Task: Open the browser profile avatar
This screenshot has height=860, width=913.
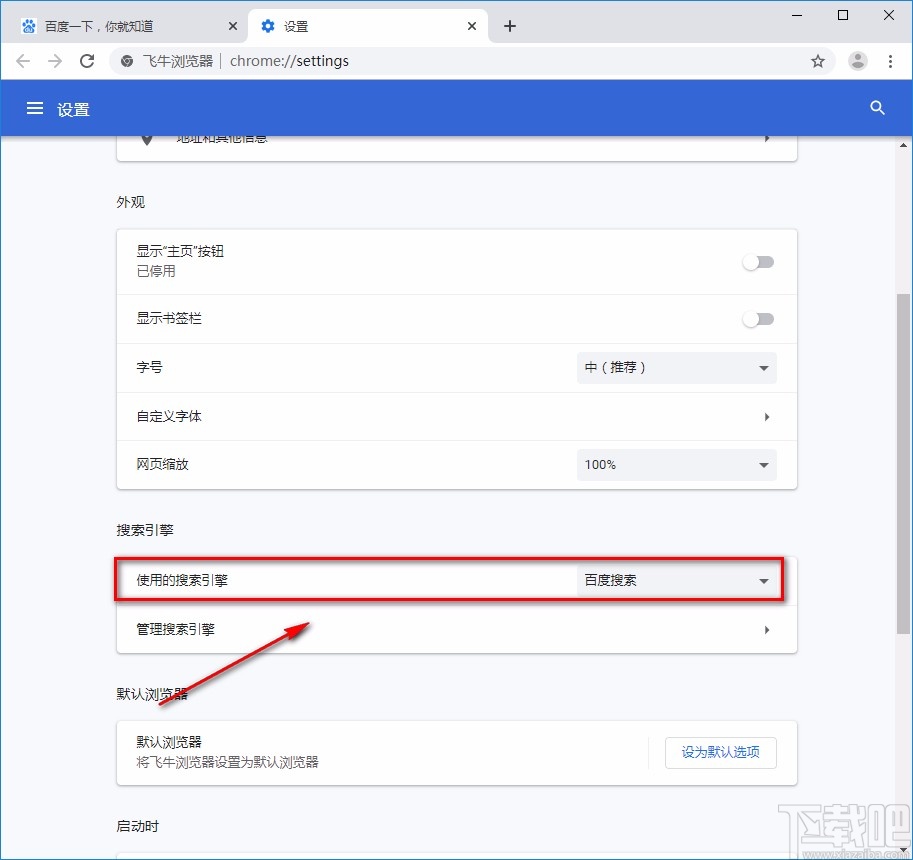Action: 857,61
